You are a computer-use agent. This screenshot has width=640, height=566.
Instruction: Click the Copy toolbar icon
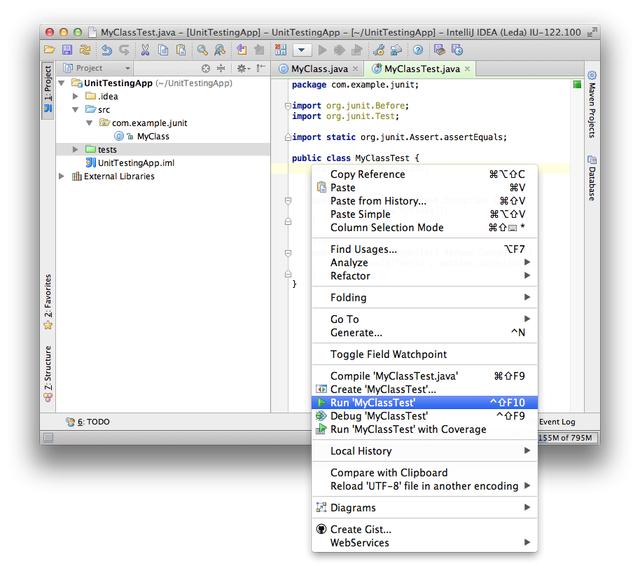[x=163, y=50]
